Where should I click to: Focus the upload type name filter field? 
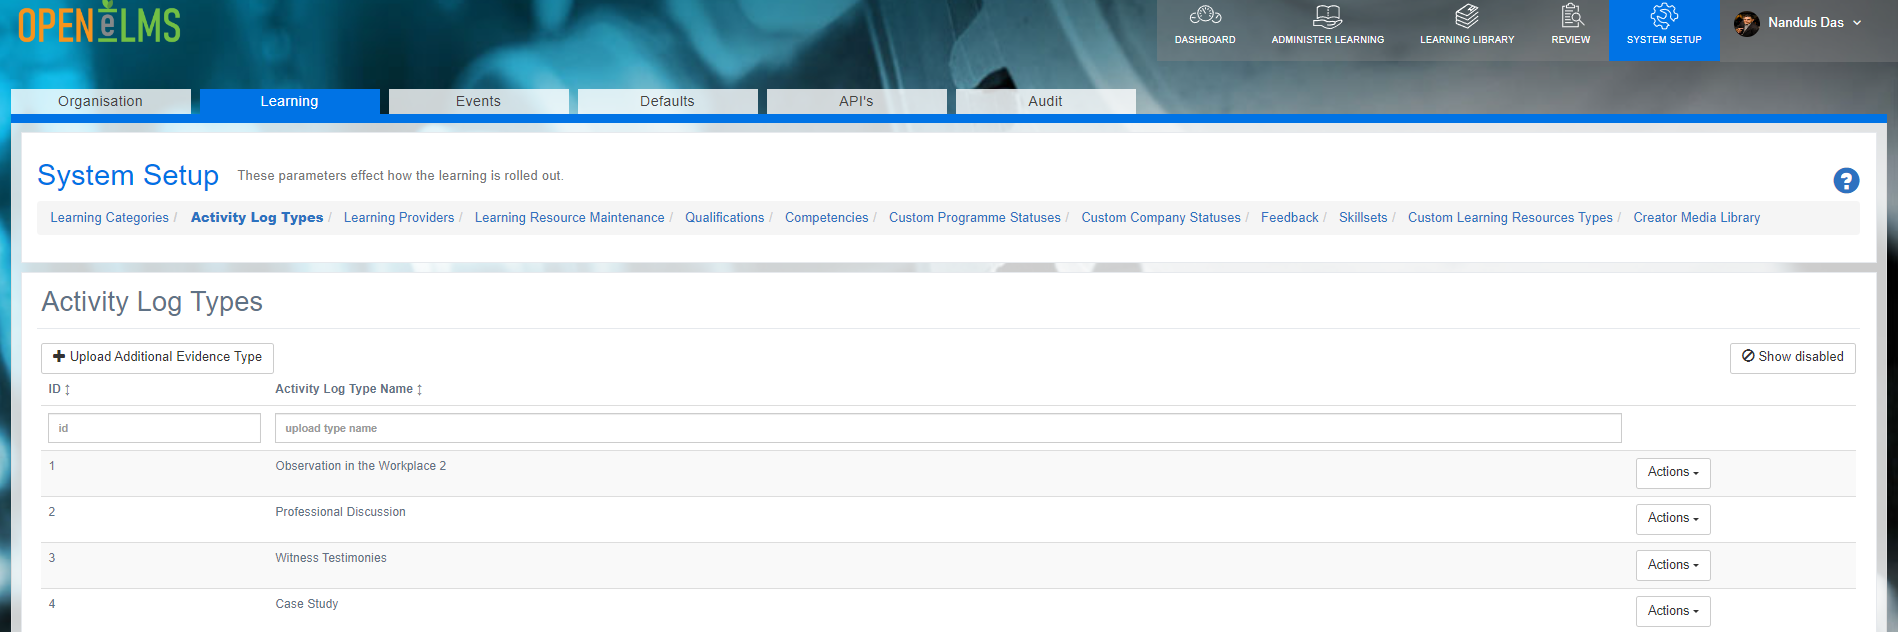pyautogui.click(x=948, y=428)
